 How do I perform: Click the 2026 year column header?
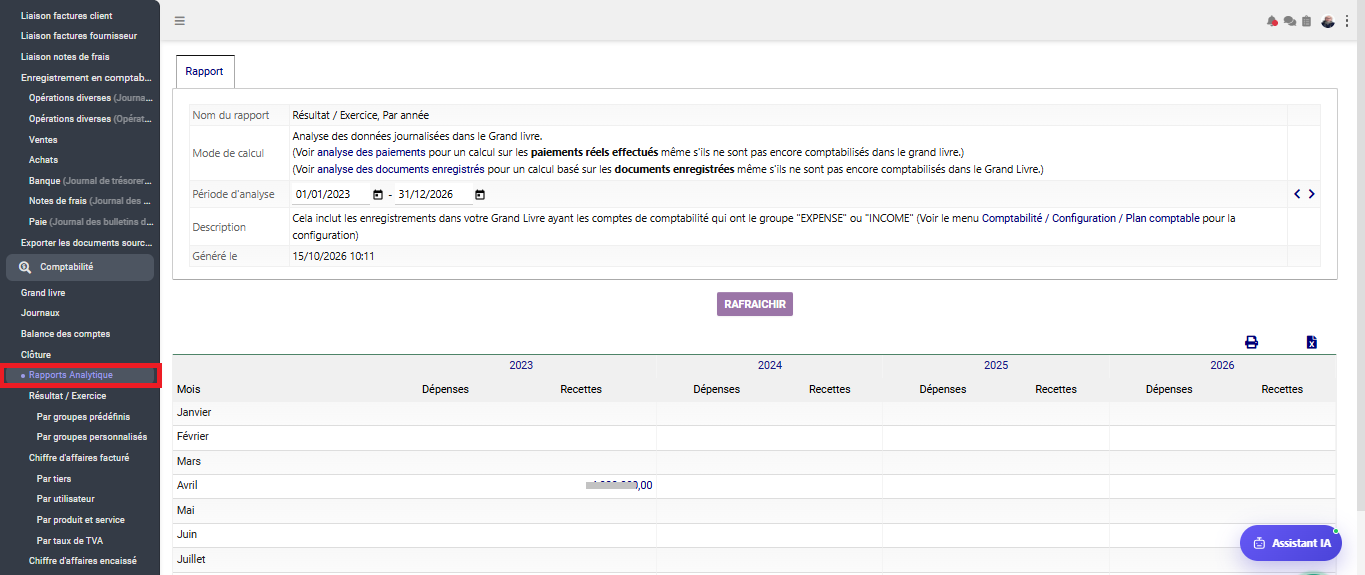tap(1222, 366)
